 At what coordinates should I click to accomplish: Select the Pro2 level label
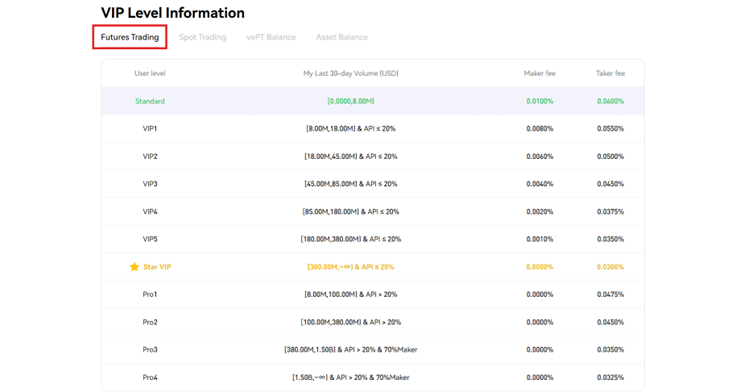150,322
